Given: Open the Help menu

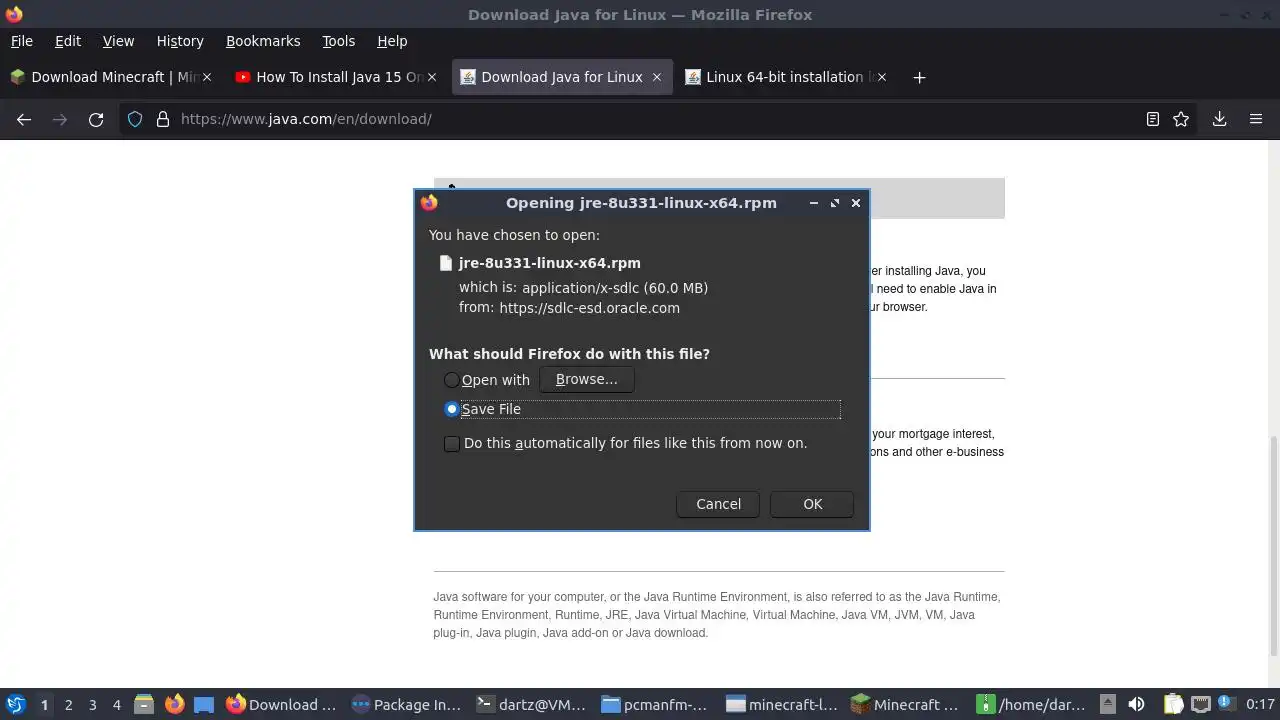Looking at the screenshot, I should point(392,41).
